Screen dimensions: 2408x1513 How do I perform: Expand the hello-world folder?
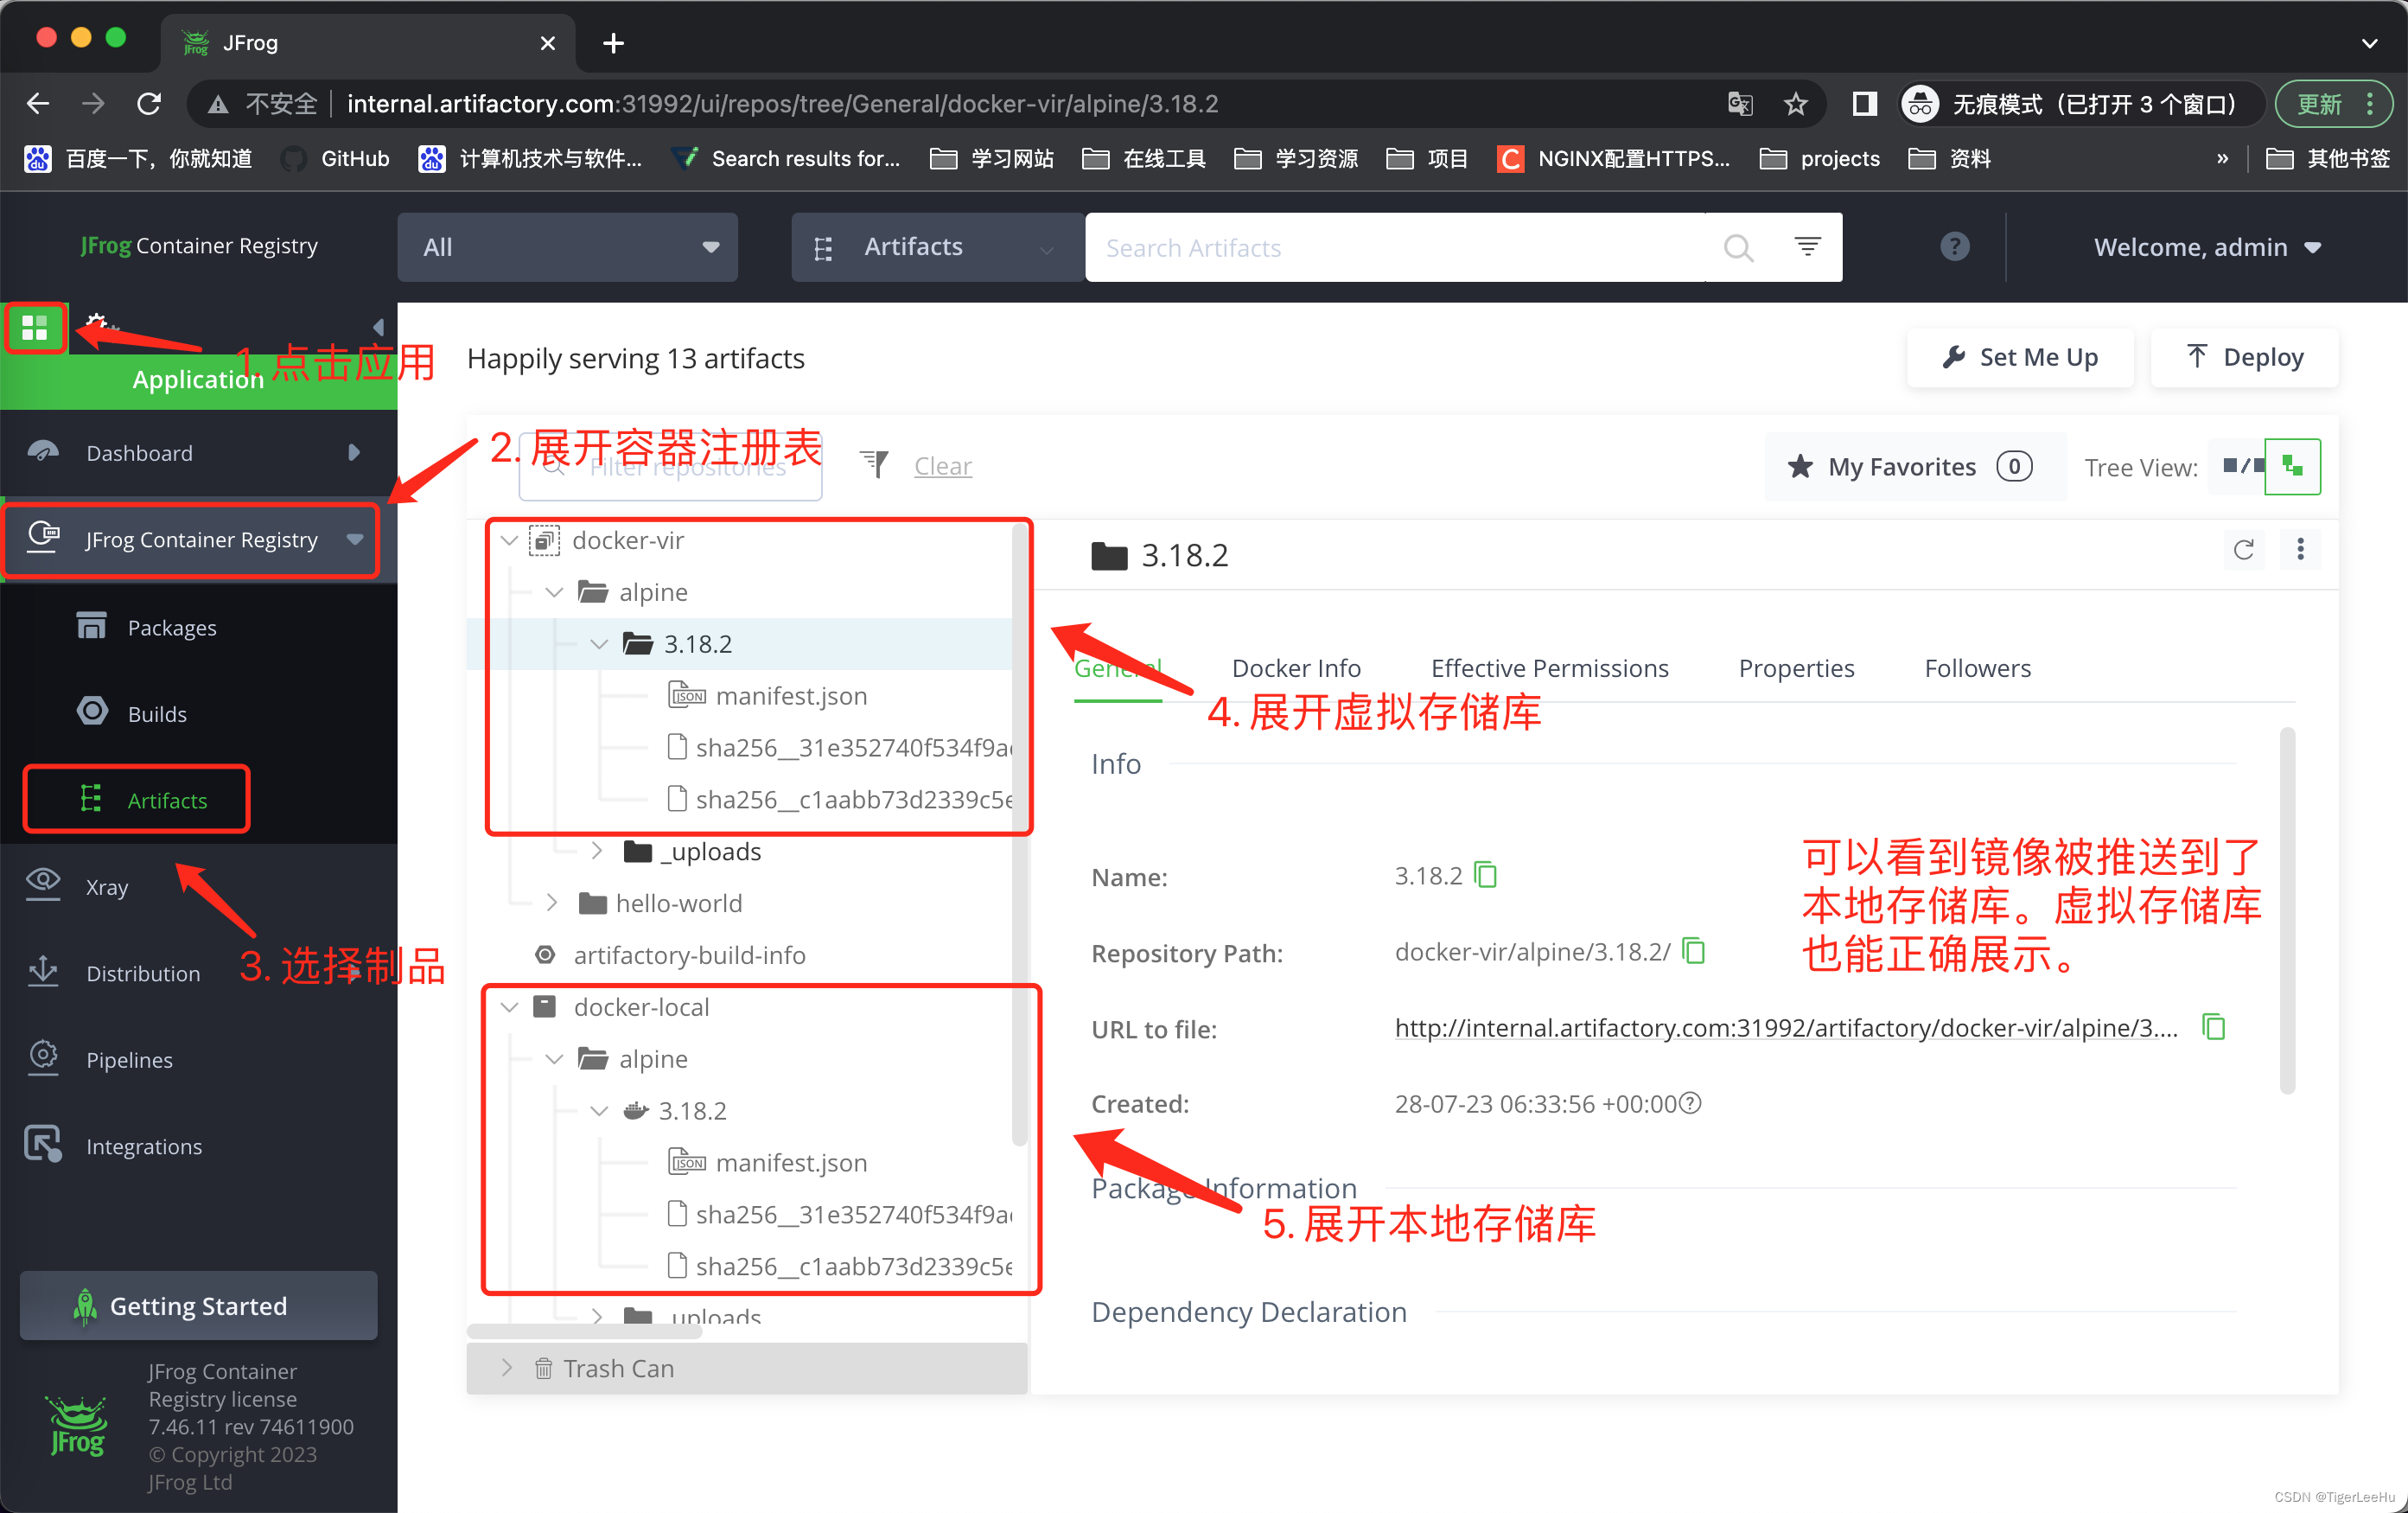click(x=552, y=903)
